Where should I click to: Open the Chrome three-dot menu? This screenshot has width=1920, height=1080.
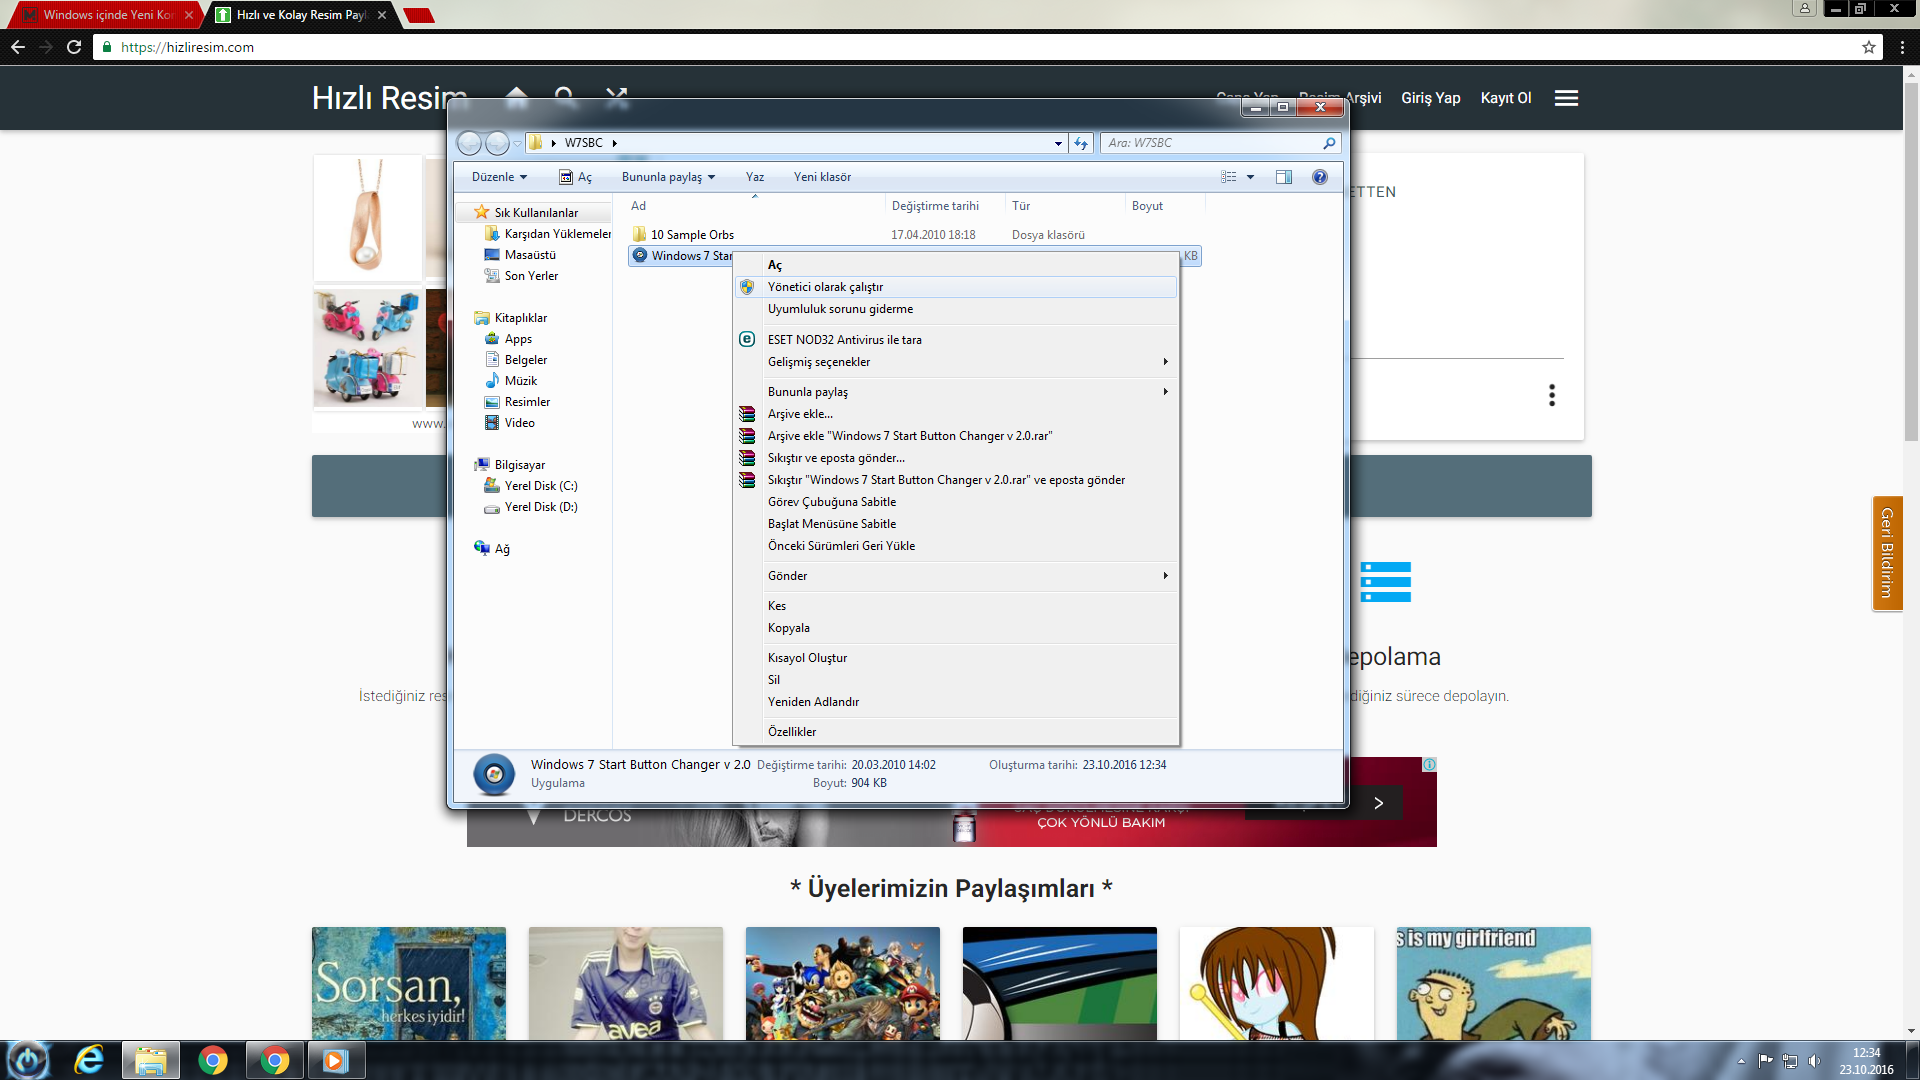tap(1902, 47)
